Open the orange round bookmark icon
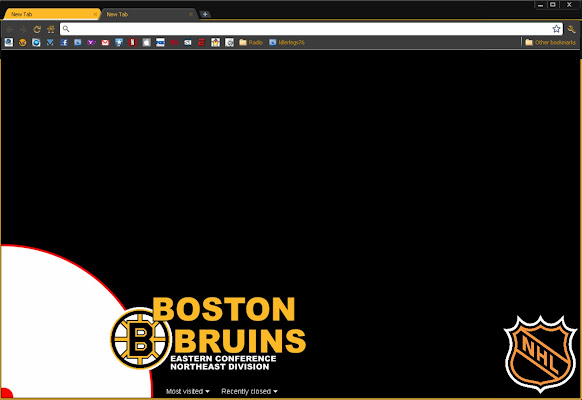This screenshot has width=582, height=400. click(23, 42)
